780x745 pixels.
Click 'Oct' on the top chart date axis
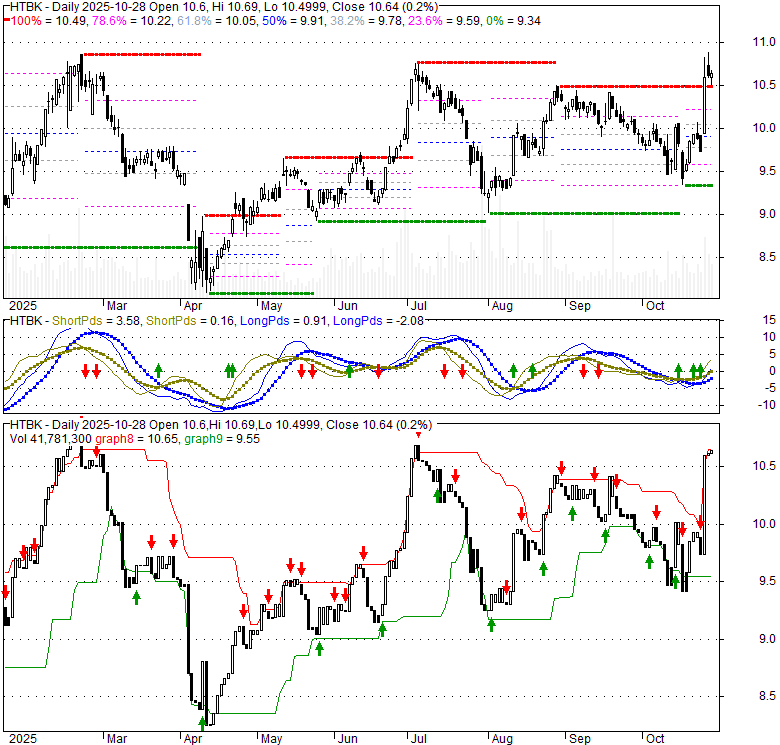click(x=655, y=306)
